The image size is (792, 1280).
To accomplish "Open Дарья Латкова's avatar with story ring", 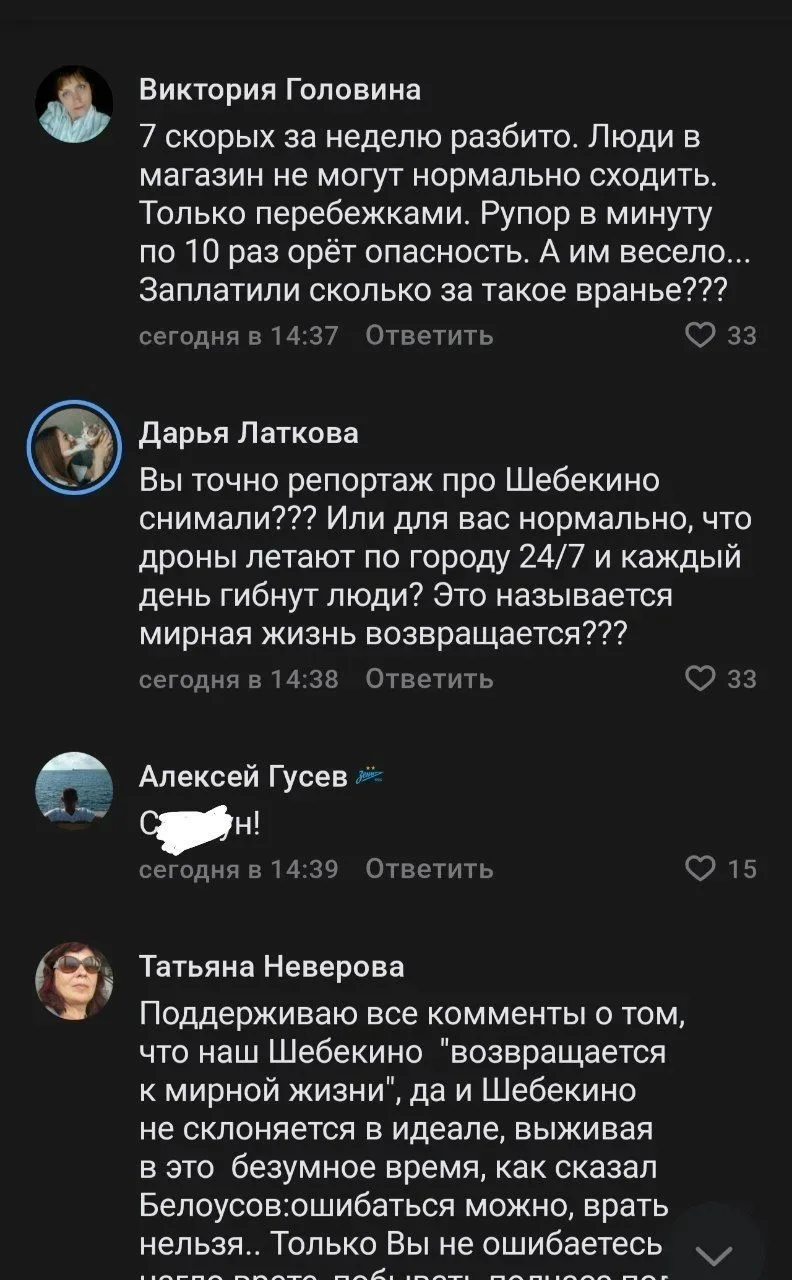I will click(x=74, y=448).
